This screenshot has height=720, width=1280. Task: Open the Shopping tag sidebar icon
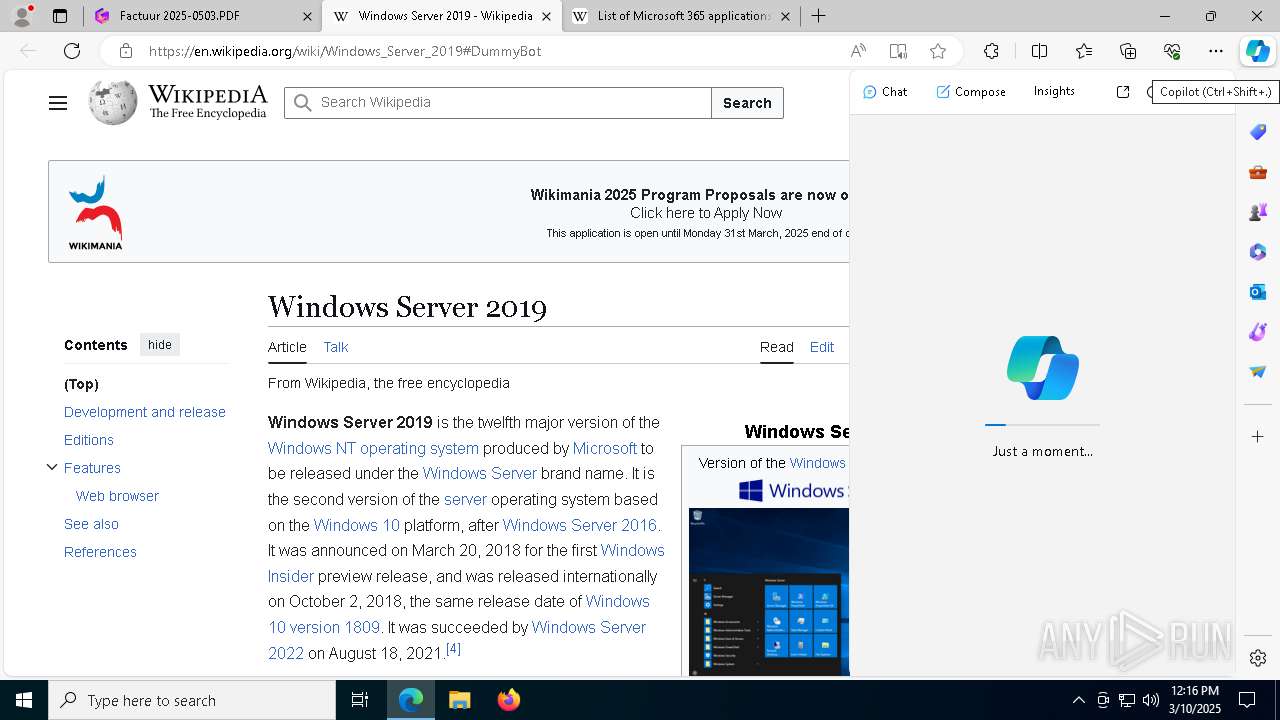click(x=1258, y=132)
